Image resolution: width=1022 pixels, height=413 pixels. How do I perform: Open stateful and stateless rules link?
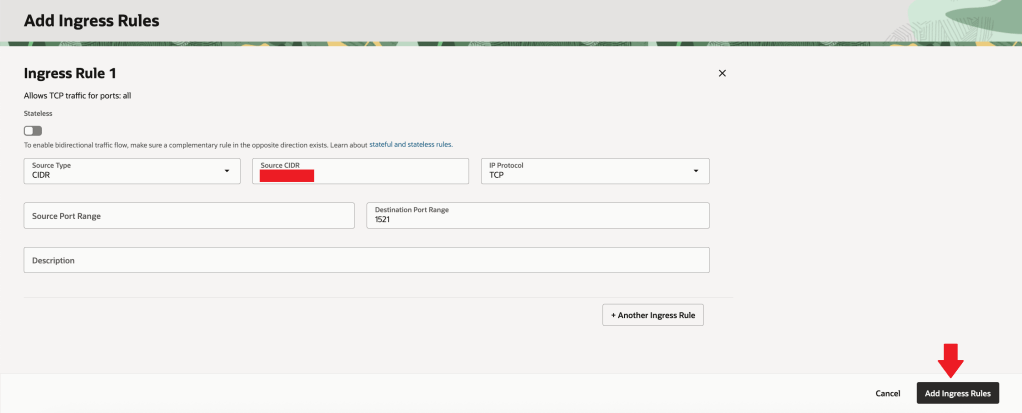(x=410, y=145)
